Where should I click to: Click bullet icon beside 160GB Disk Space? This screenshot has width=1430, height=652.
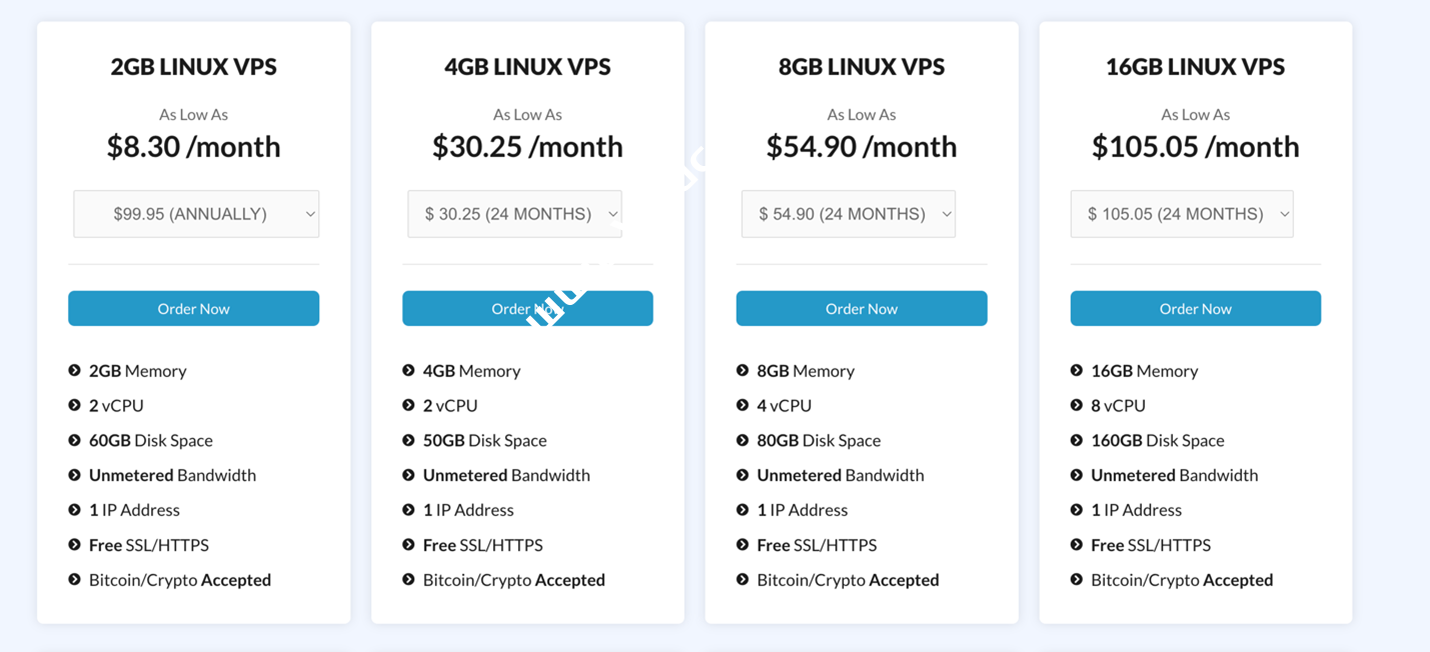pyautogui.click(x=1077, y=440)
